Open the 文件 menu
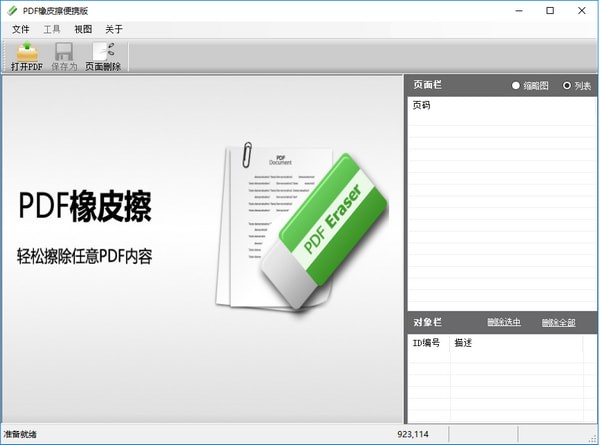 tap(21, 29)
